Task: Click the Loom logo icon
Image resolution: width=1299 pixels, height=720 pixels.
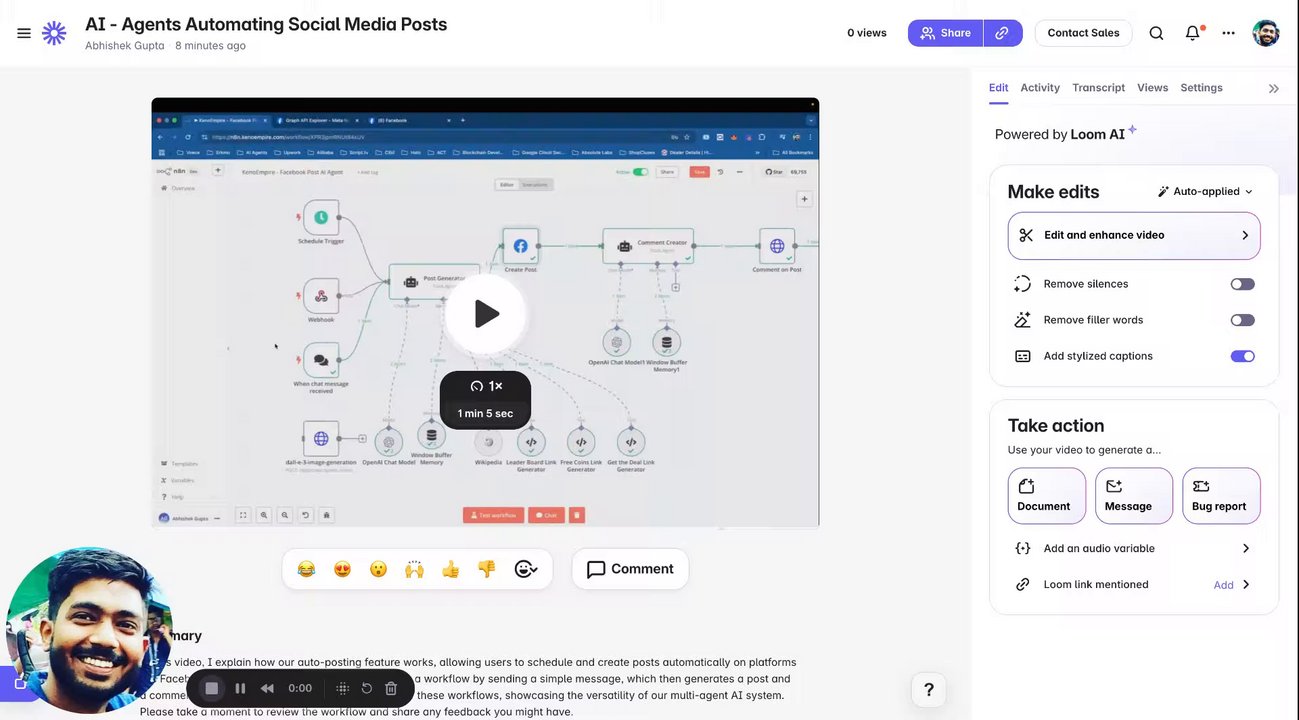Action: (54, 33)
